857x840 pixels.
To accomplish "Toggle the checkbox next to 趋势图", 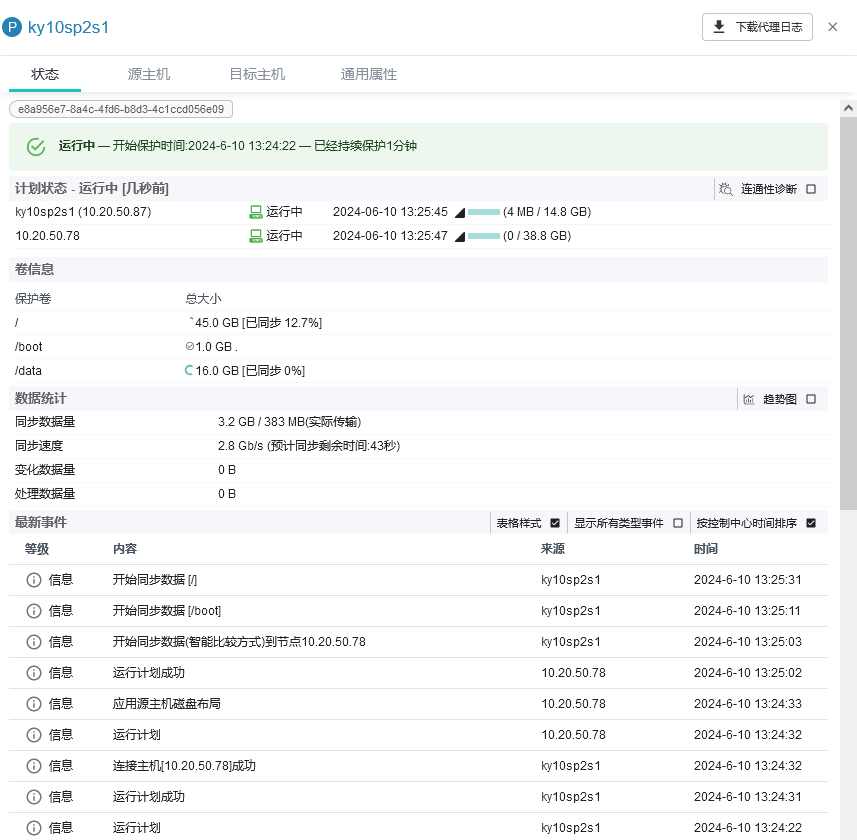I will tap(810, 398).
